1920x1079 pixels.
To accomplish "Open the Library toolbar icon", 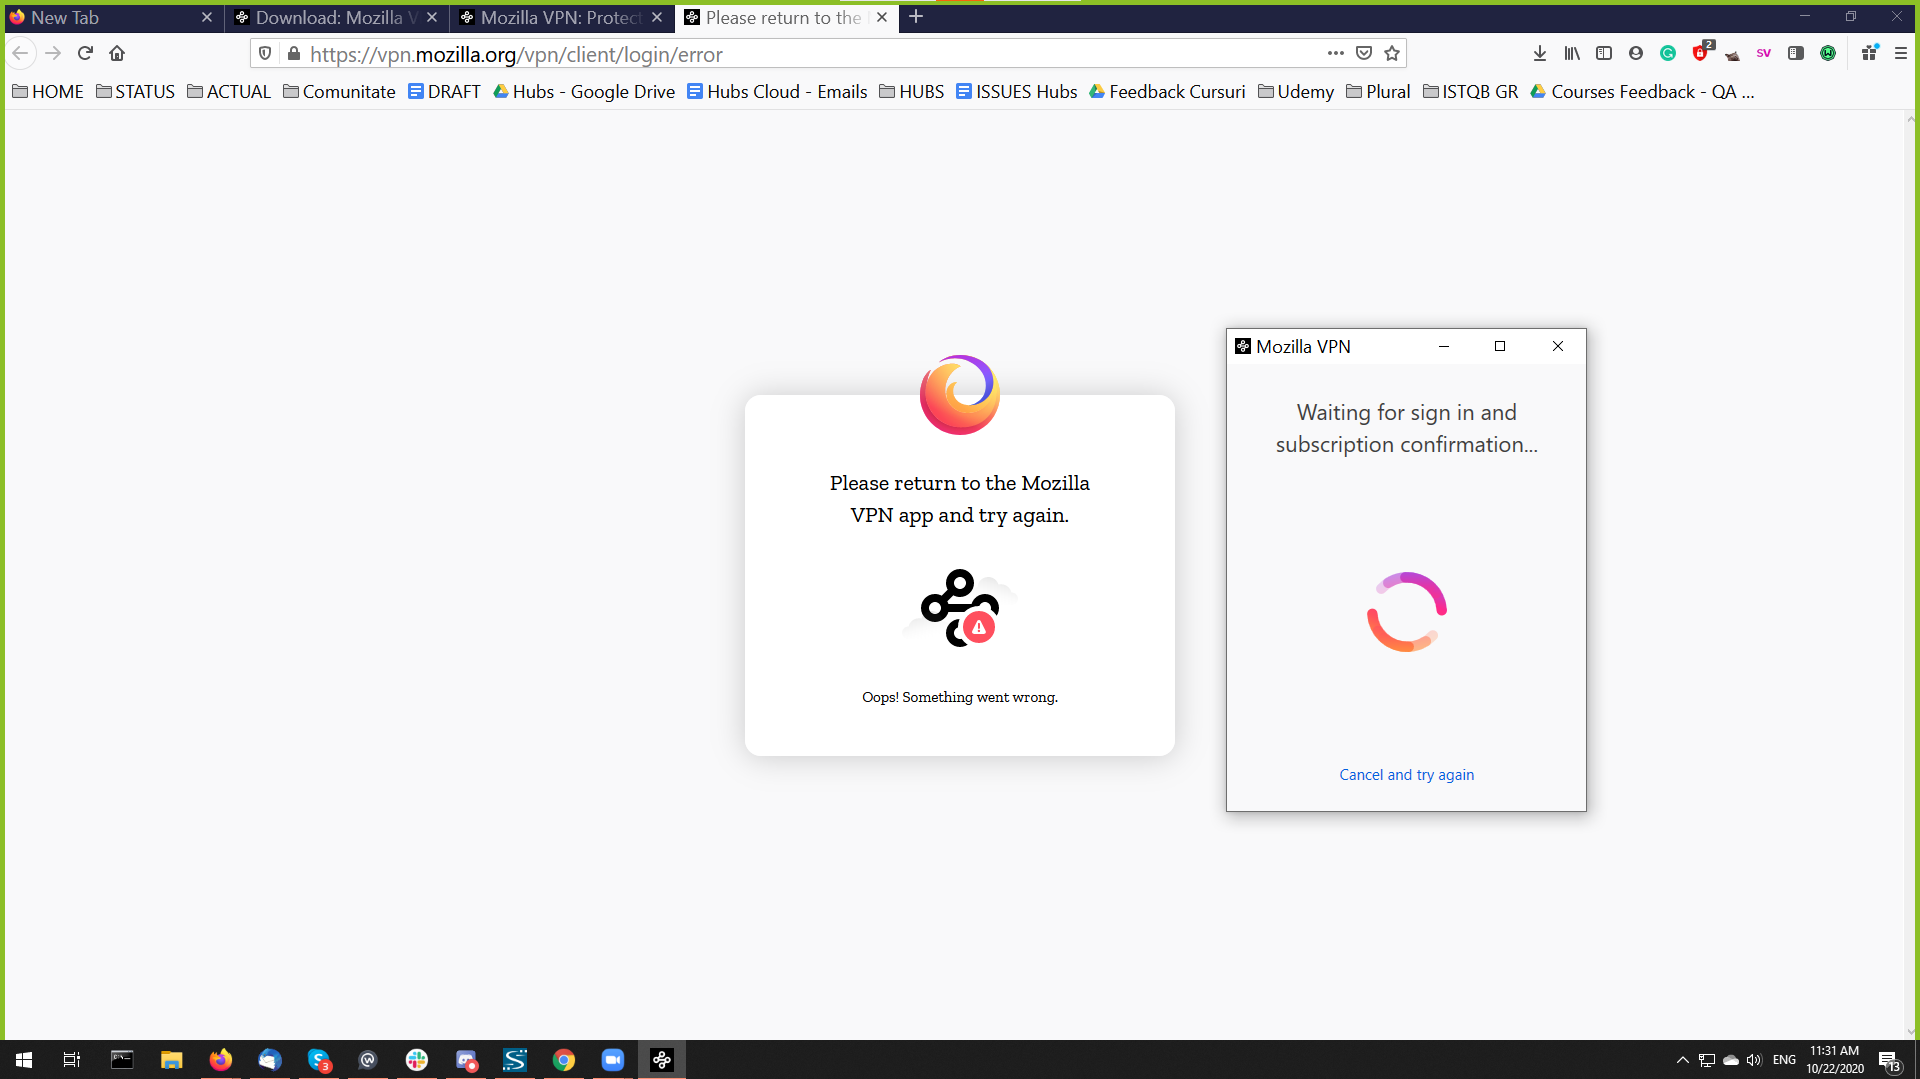I will 1572,53.
